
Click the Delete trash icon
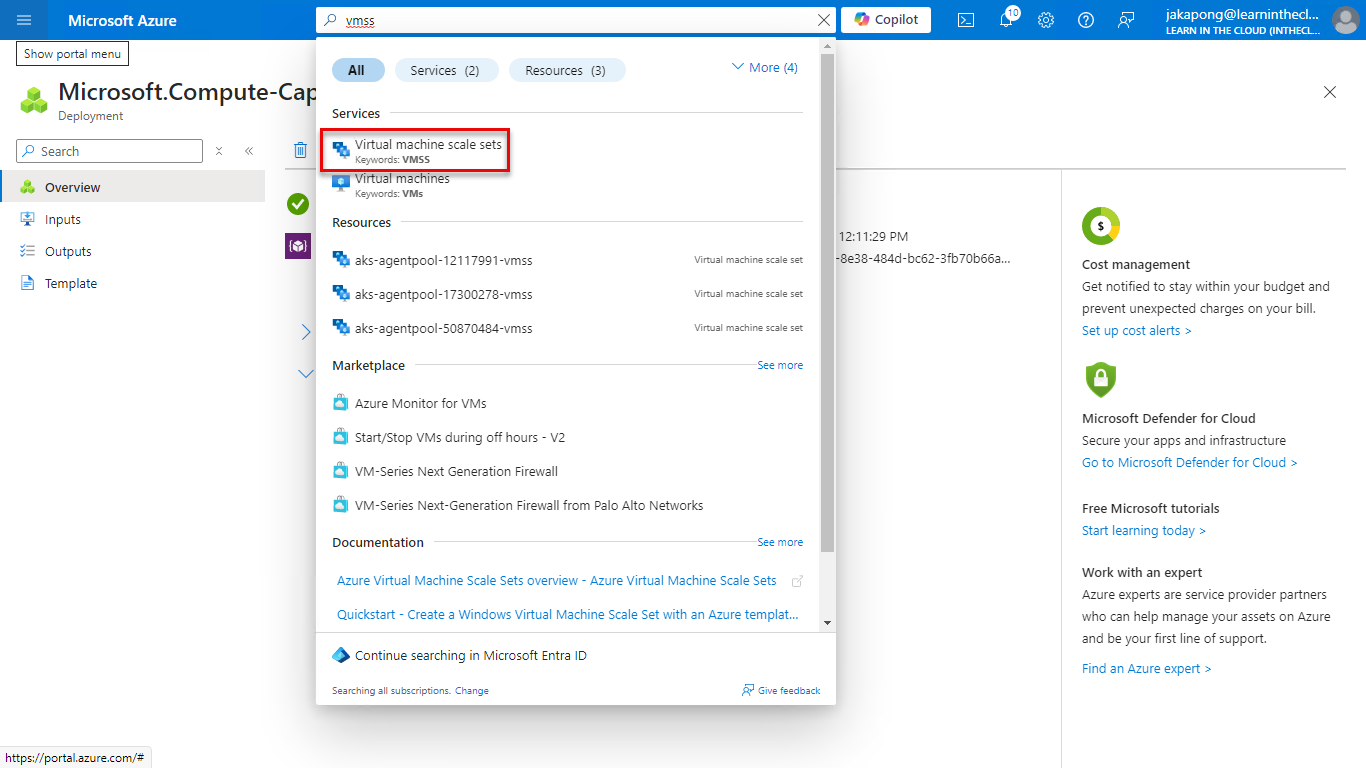(300, 150)
